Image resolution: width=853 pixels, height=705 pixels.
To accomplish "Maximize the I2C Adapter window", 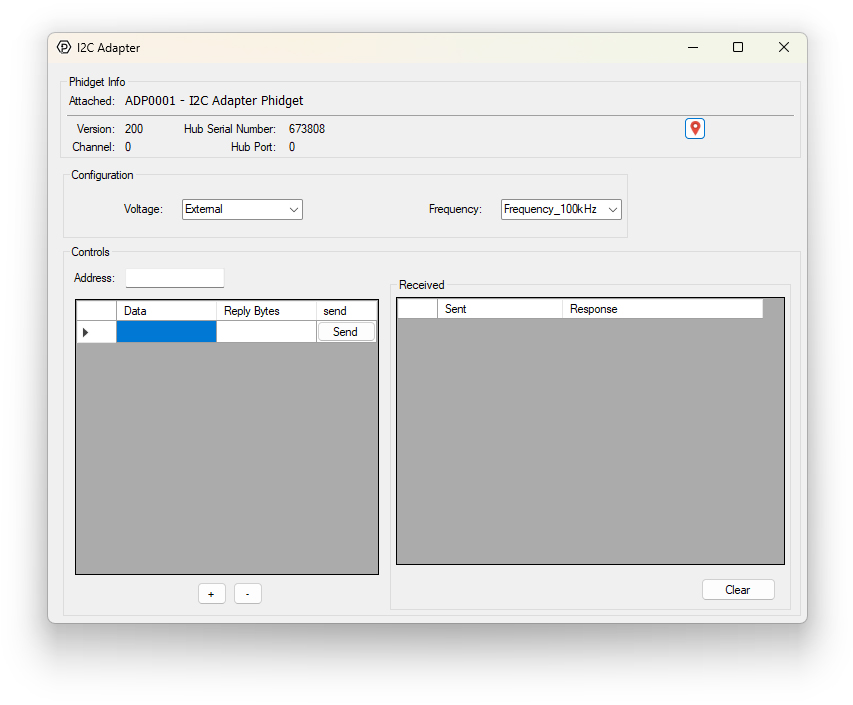I will [x=738, y=47].
